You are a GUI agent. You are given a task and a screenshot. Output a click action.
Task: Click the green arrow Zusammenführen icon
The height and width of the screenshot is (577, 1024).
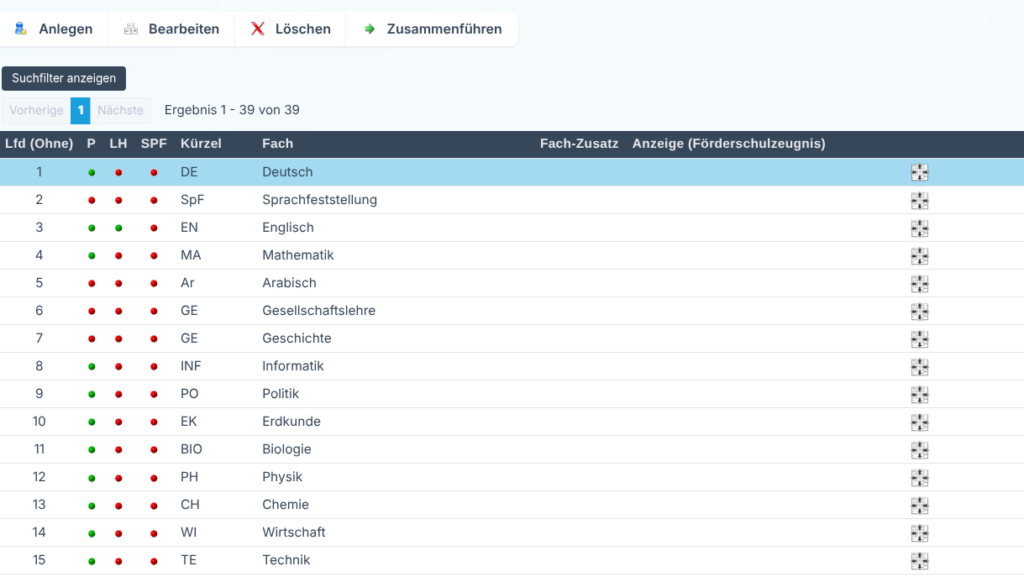[x=370, y=29]
